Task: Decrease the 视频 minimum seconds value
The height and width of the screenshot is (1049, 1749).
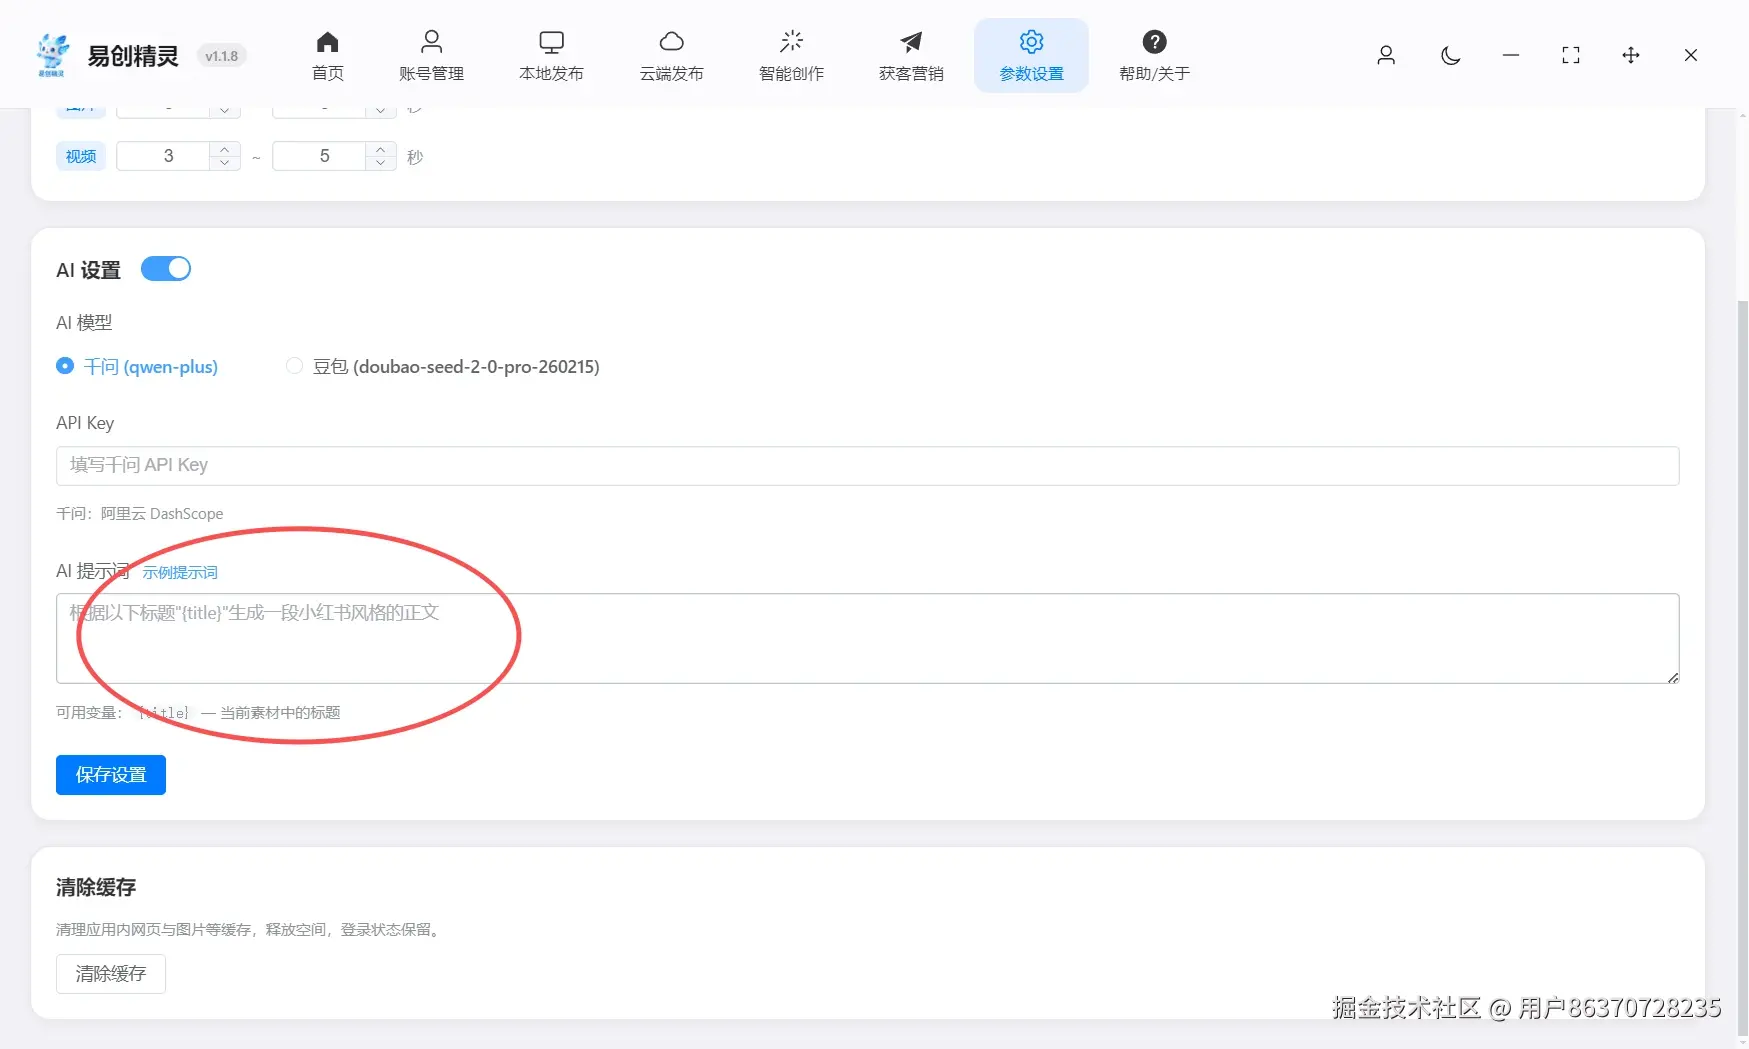Action: (225, 163)
